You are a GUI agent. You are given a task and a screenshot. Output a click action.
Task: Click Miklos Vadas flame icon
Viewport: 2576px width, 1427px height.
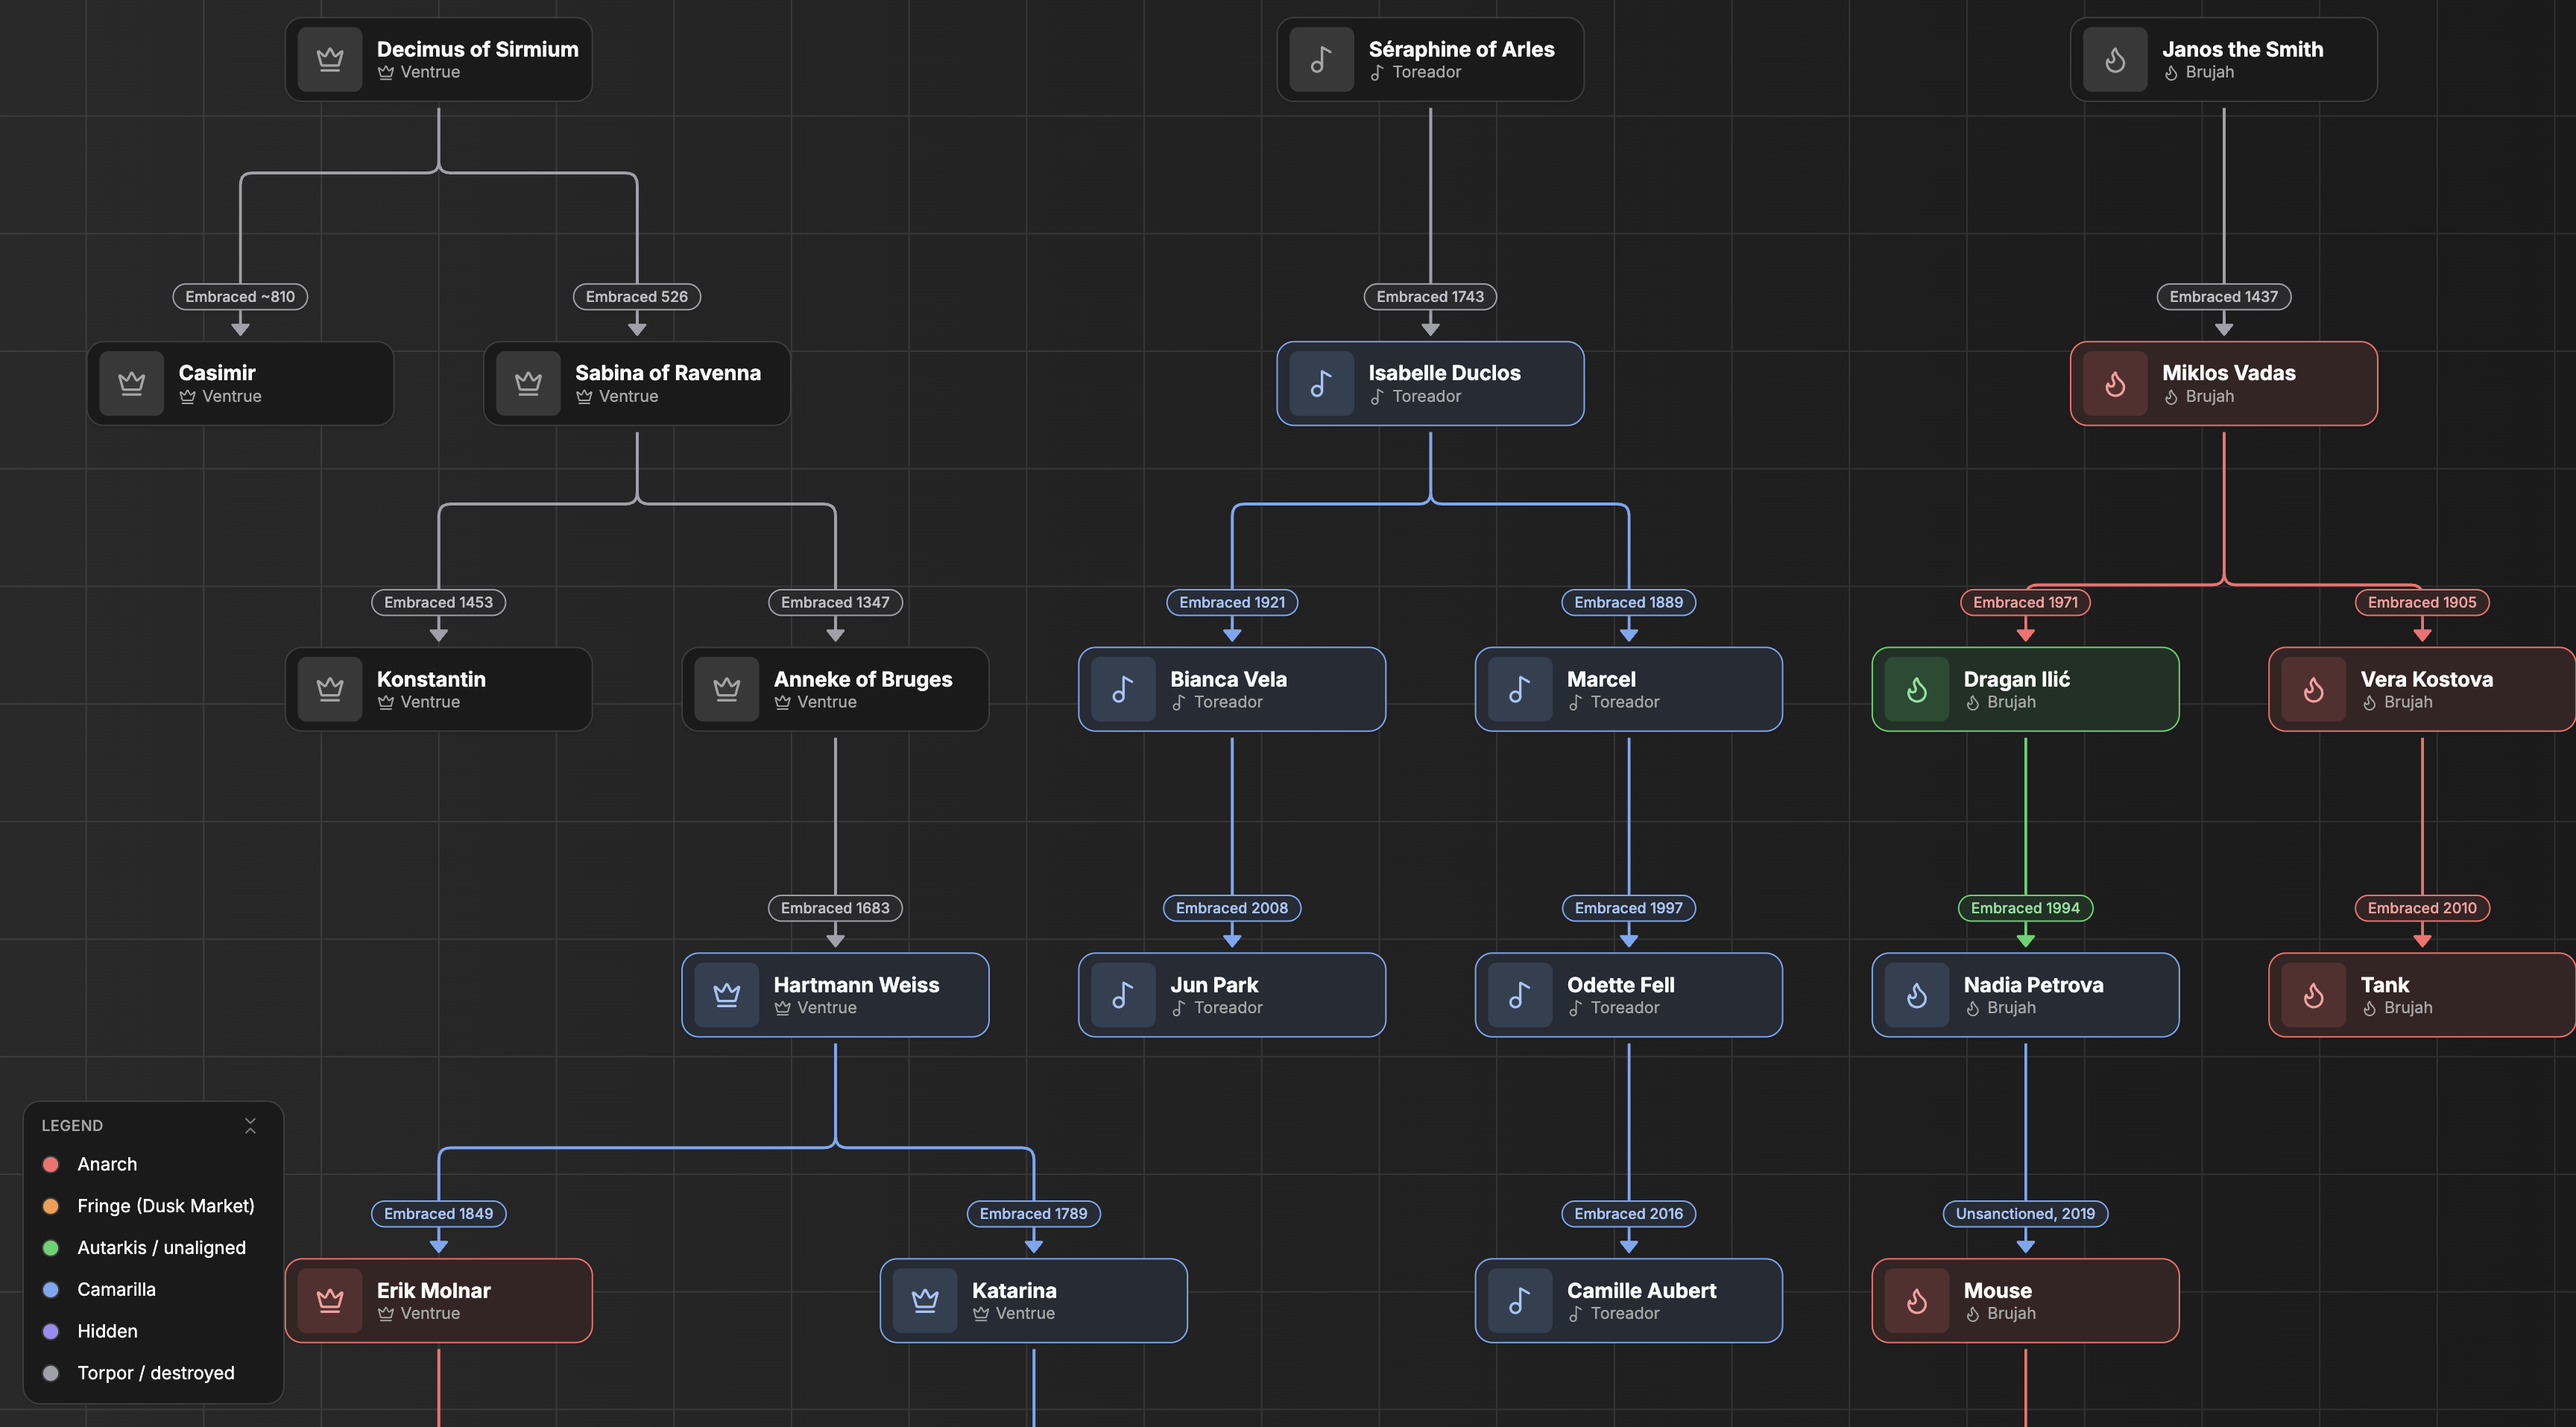click(2115, 384)
